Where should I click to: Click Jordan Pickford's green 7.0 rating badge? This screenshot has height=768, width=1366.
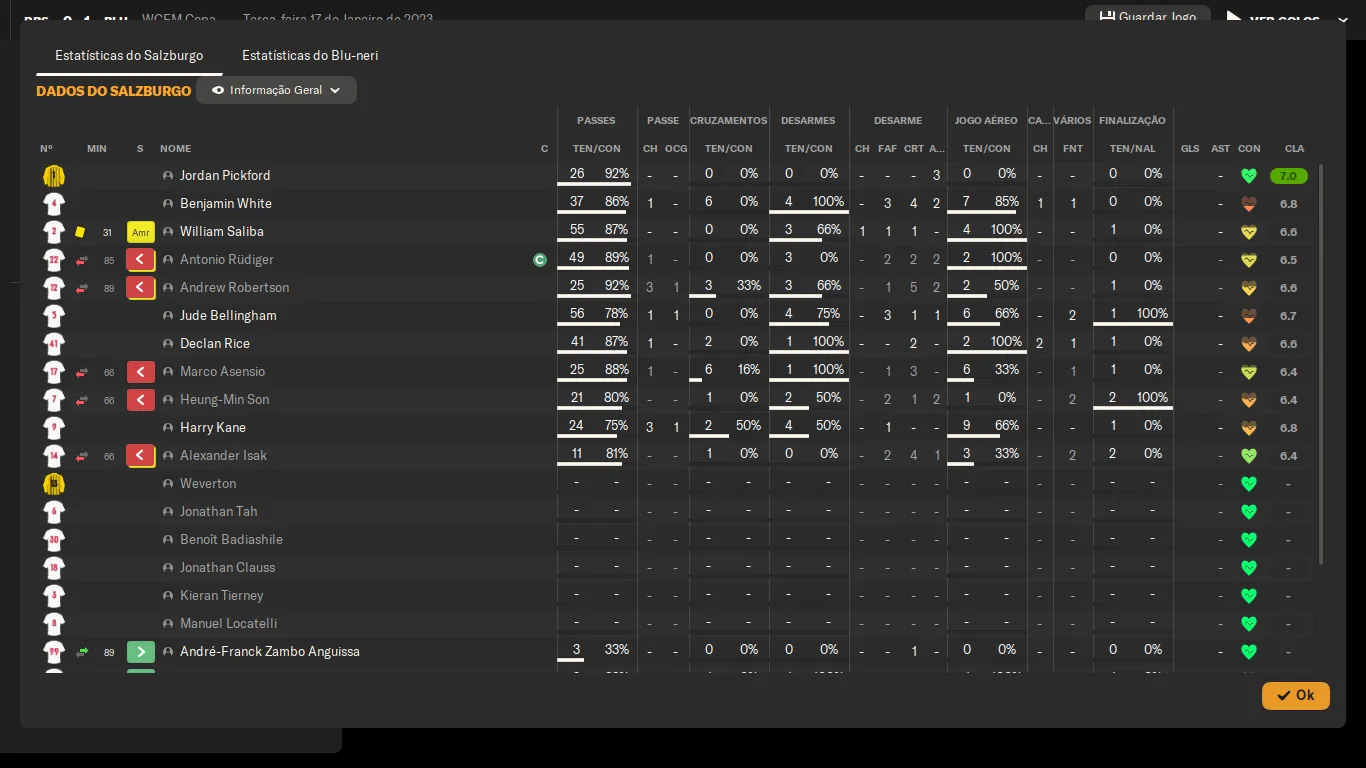(x=1288, y=176)
